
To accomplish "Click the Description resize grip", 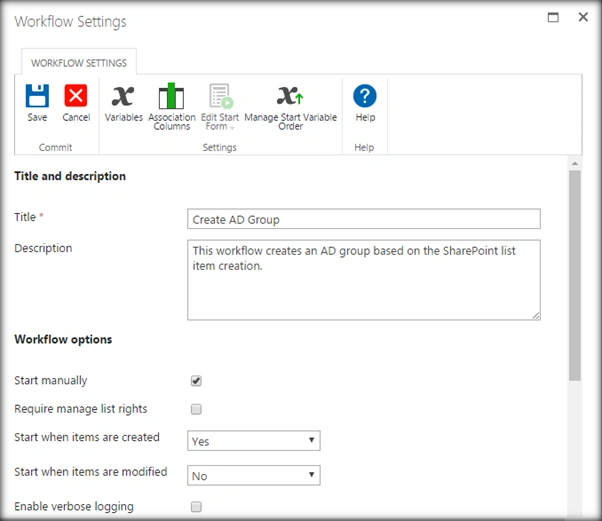I will click(536, 316).
